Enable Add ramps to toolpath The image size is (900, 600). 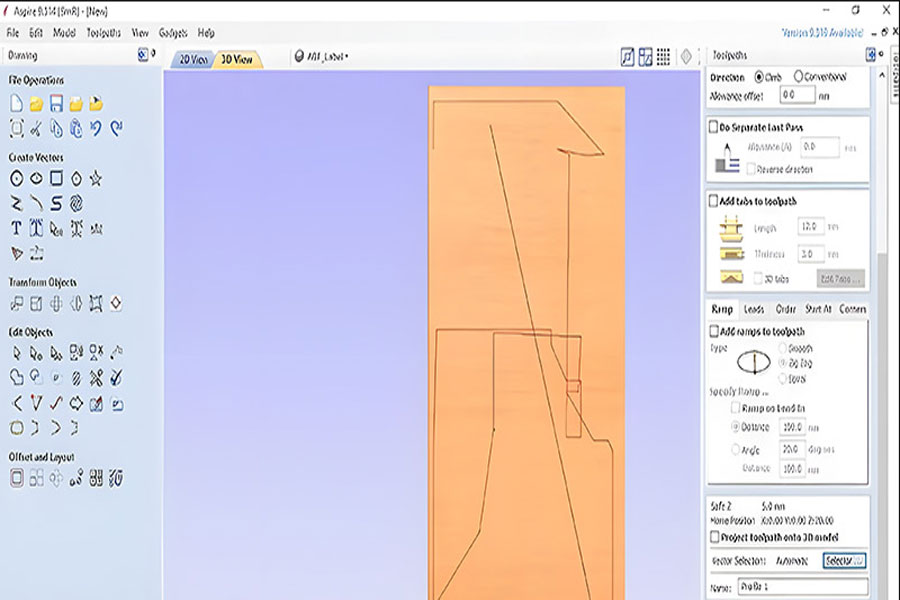point(714,331)
